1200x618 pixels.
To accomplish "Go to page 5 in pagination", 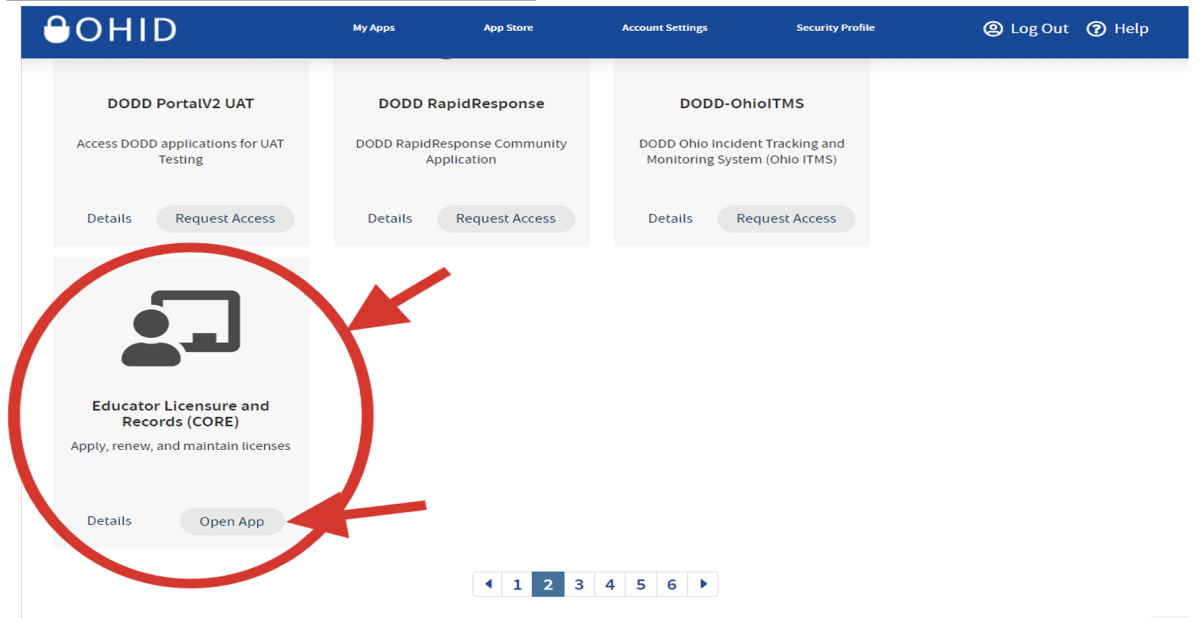I will (641, 584).
